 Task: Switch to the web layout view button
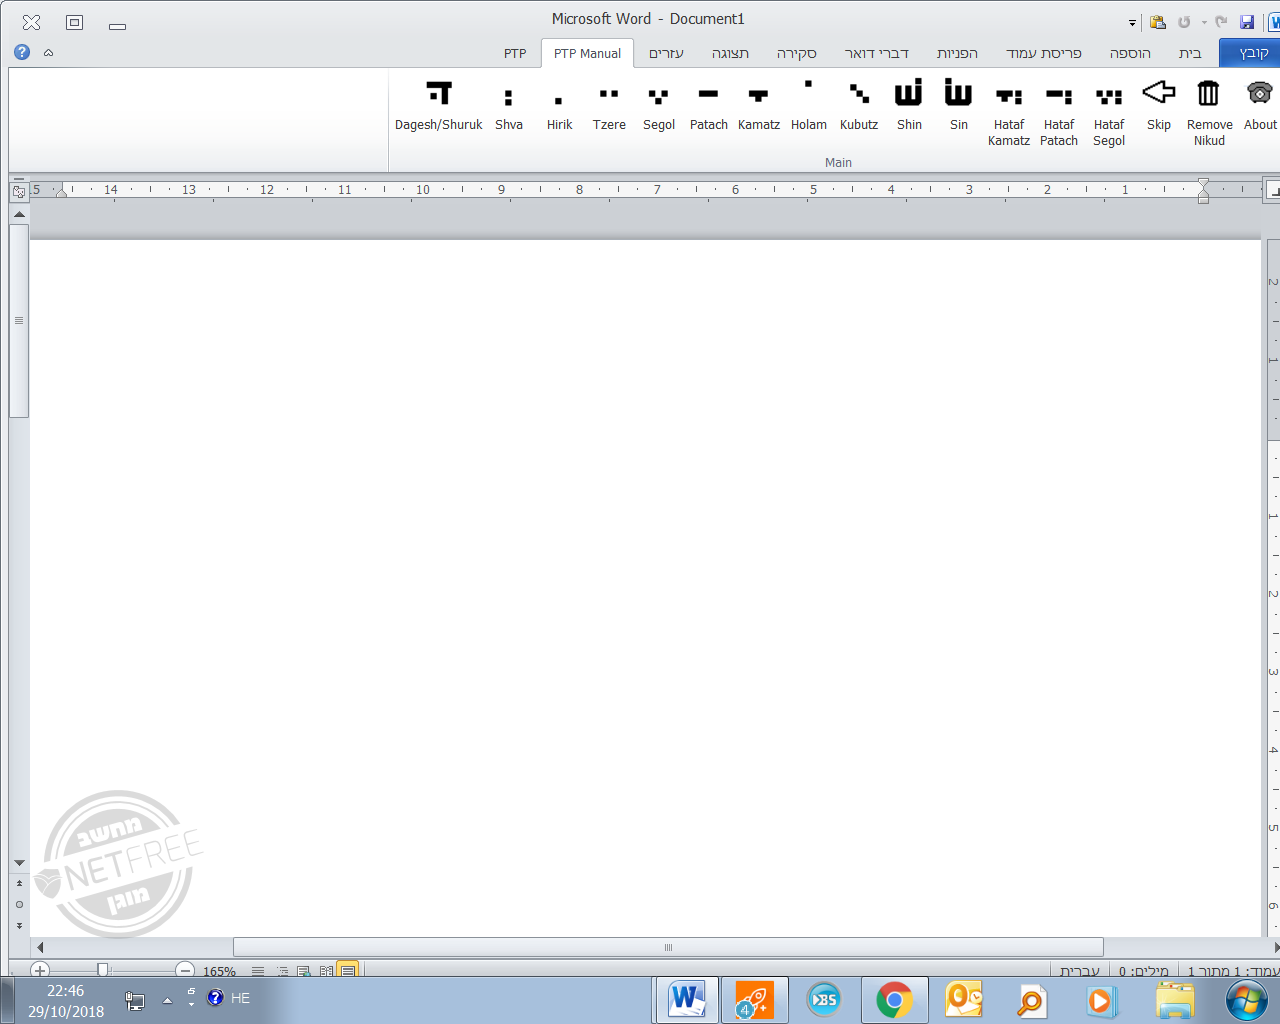[x=304, y=970]
